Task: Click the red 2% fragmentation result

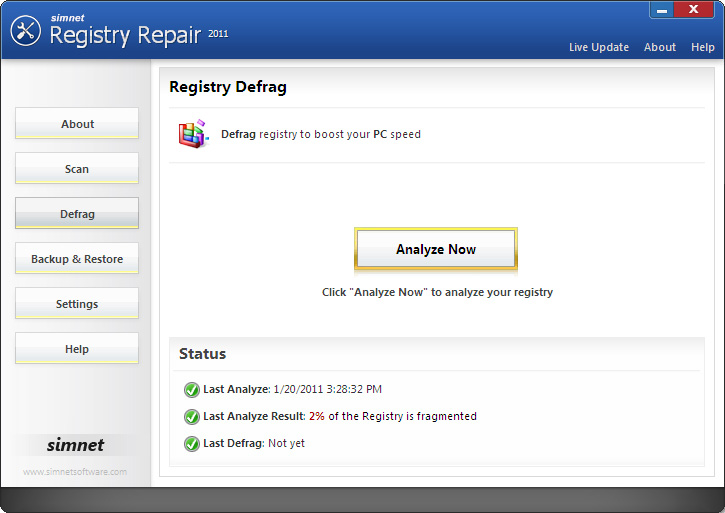Action: [316, 416]
